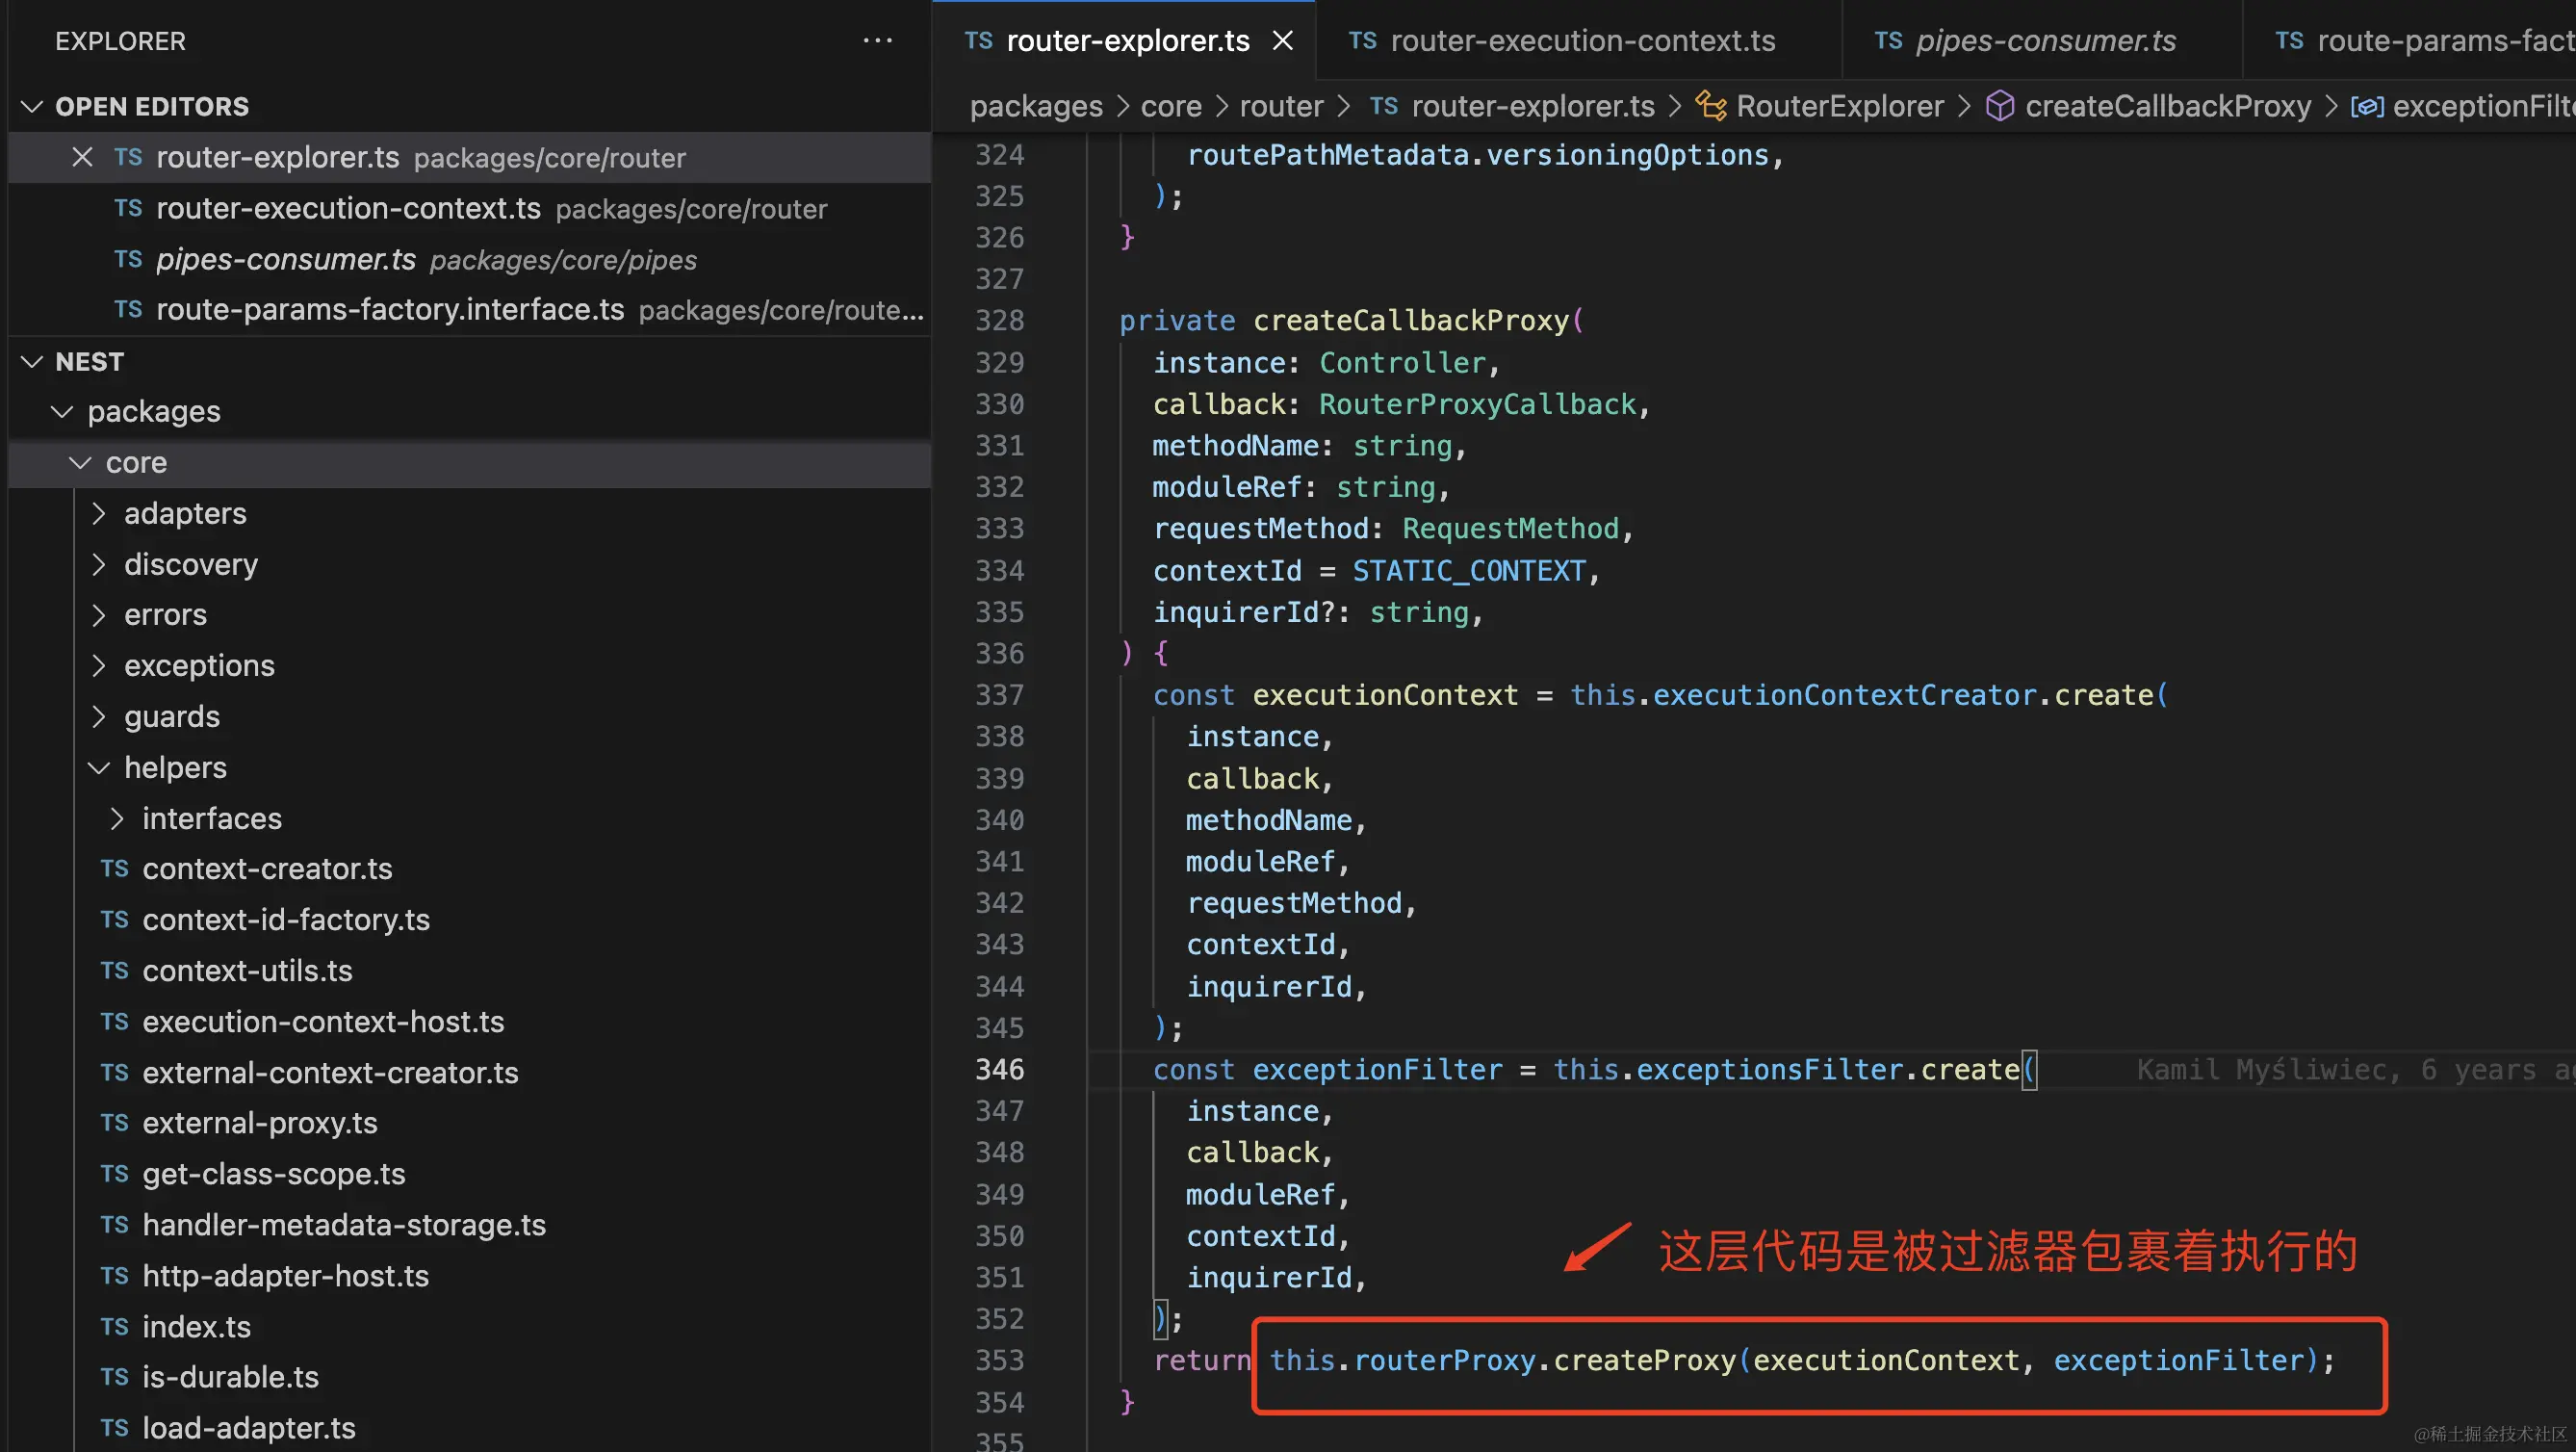Click TS icon of http-adapter-host.ts file
The image size is (2576, 1452).
[x=114, y=1276]
